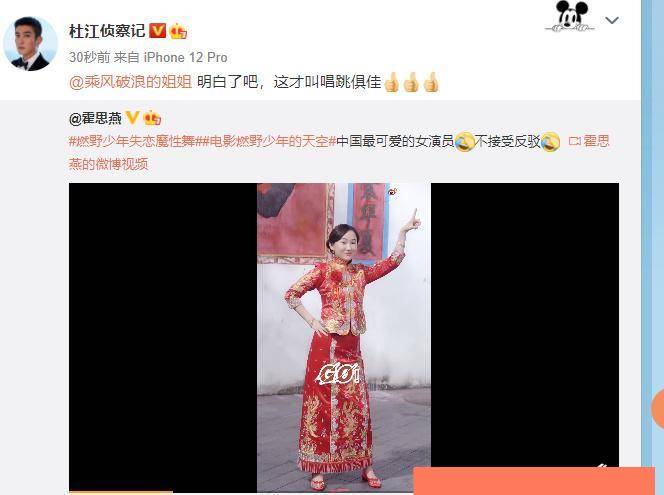Open the #燃野少年失恋魔性舞# hashtag topic
Viewport: 664px width, 495px height.
(132, 141)
